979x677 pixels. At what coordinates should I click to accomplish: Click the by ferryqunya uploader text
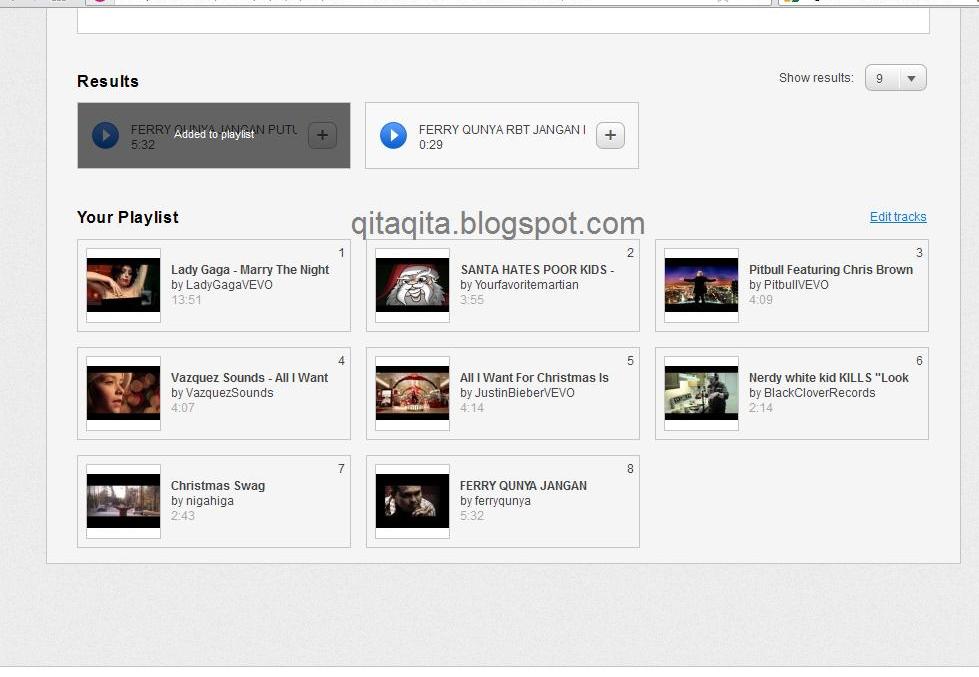pyautogui.click(x=495, y=501)
